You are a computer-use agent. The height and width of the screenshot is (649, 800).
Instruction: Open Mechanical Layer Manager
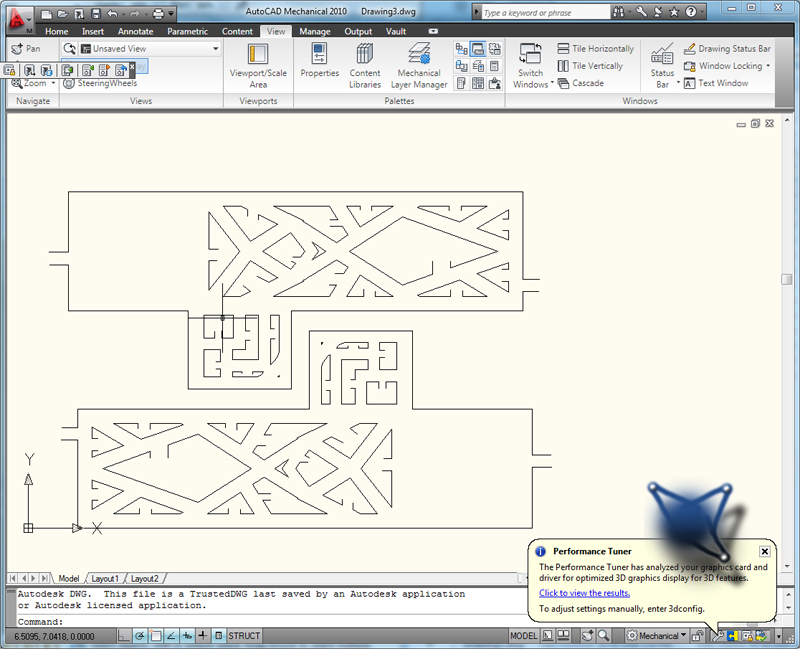click(419, 66)
